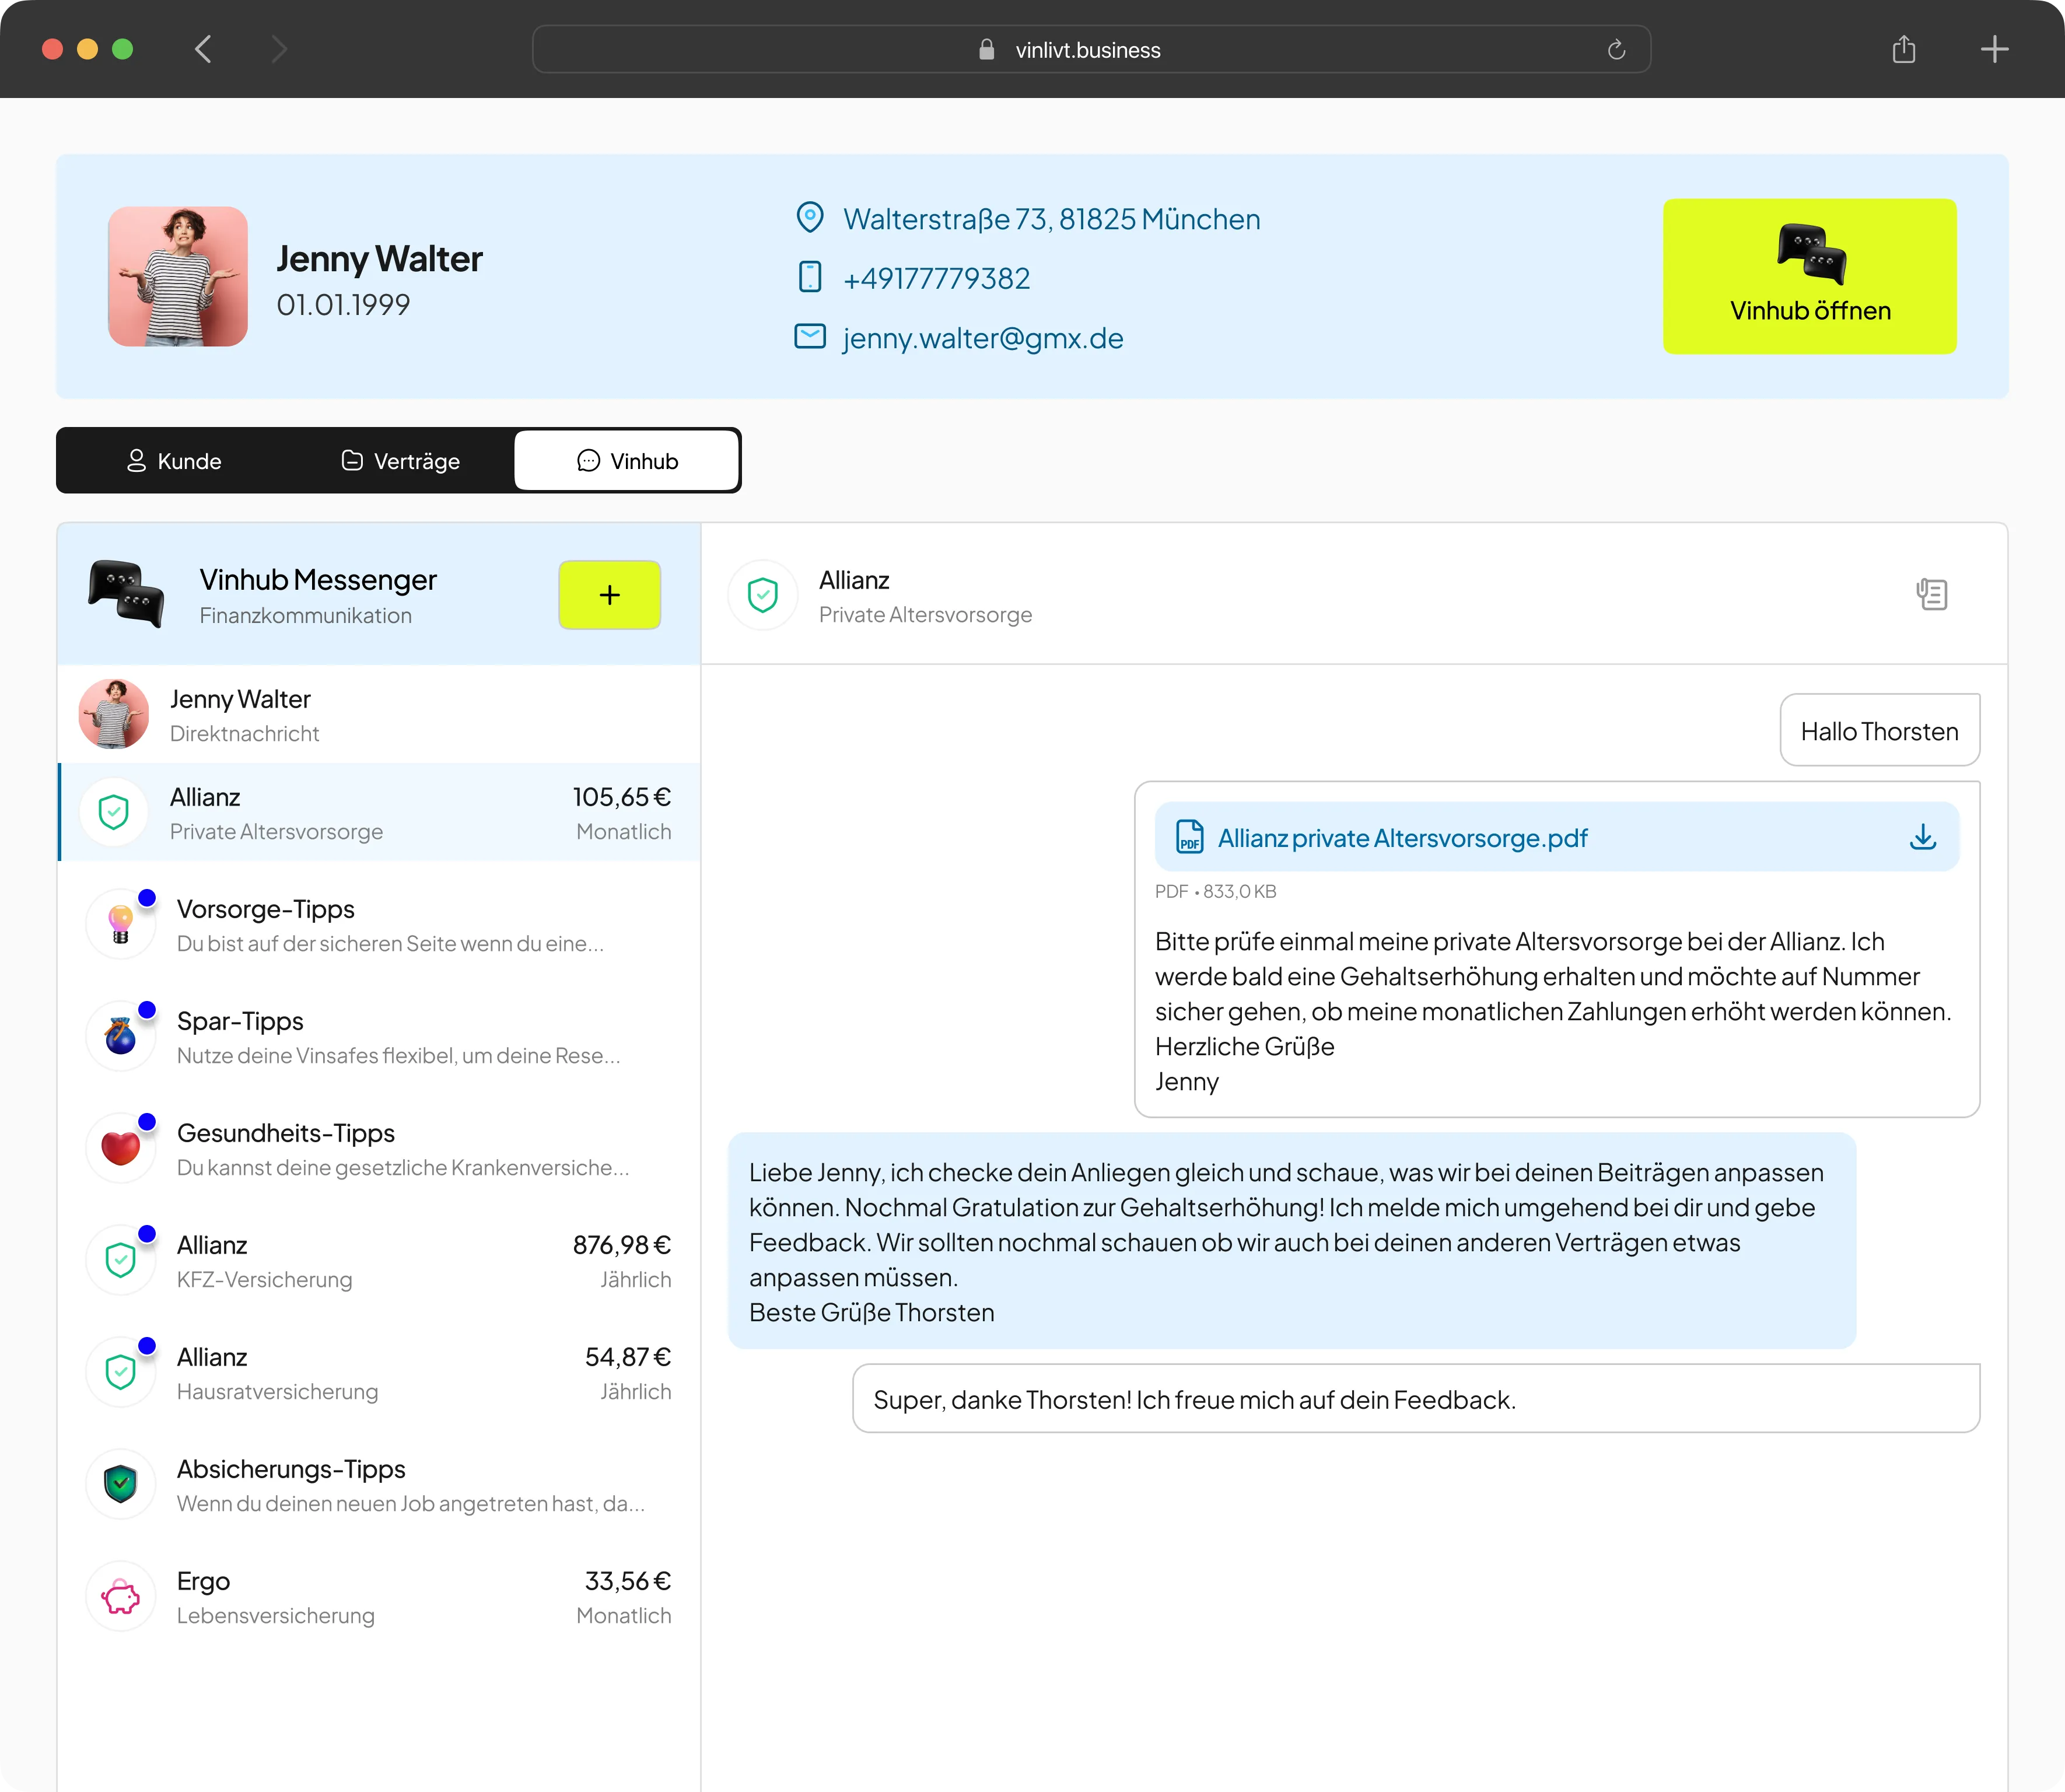Click the 33,56 € amount

(x=627, y=1581)
